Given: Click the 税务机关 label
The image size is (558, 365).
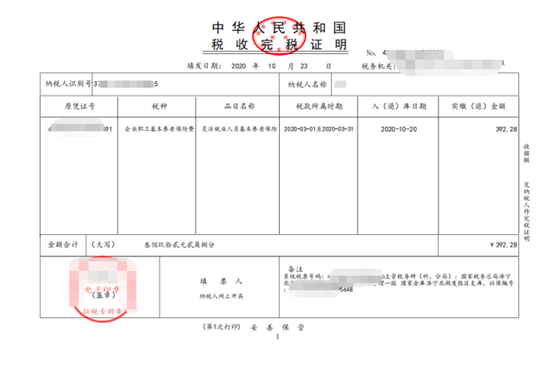Looking at the screenshot, I should coord(378,66).
